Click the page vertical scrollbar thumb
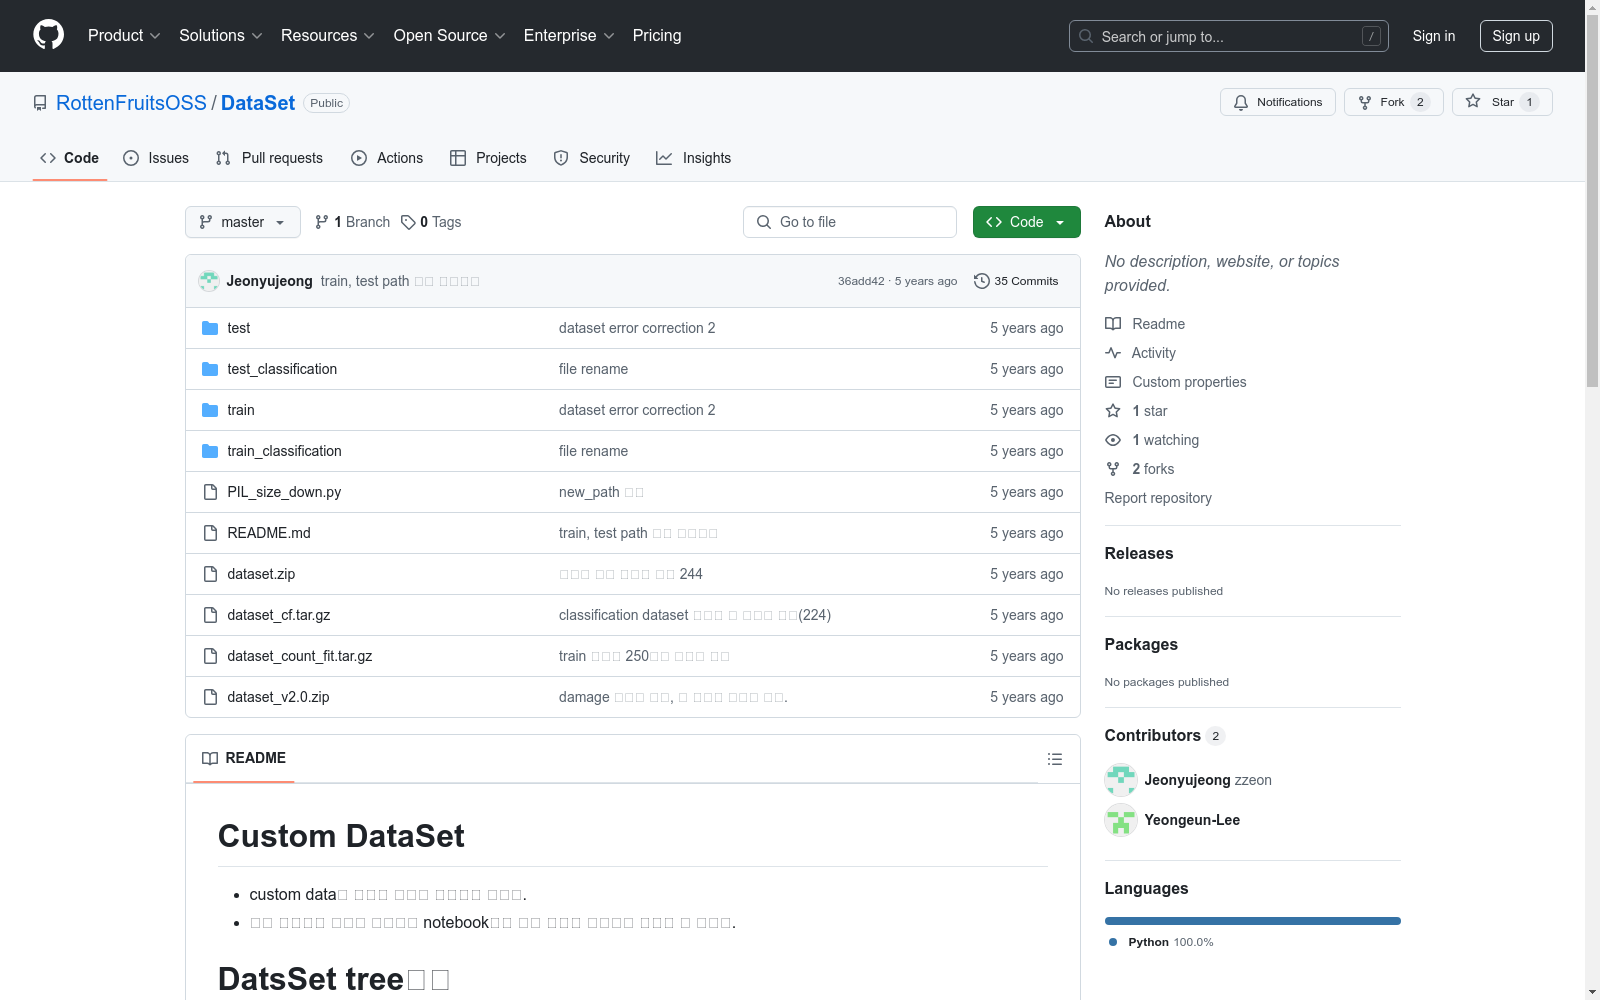 (1592, 200)
